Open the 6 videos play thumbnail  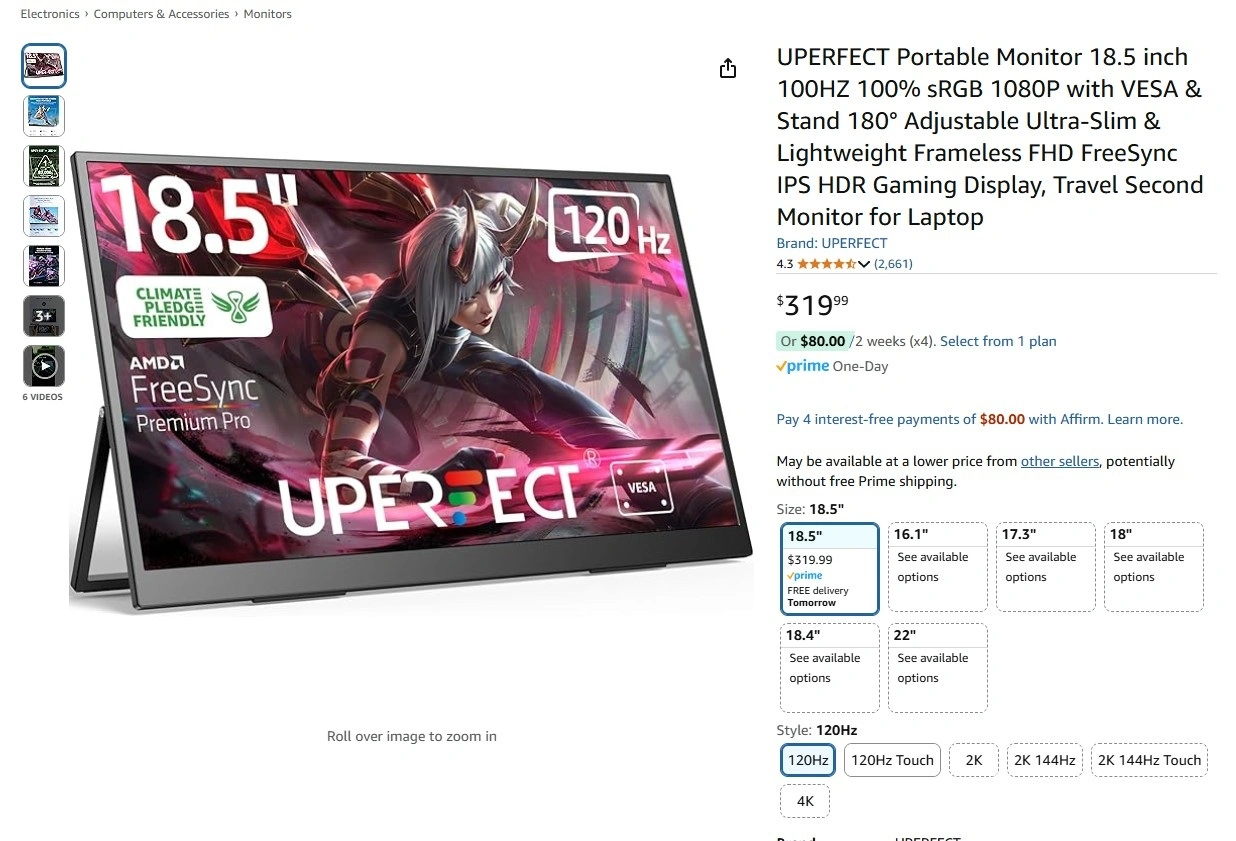[x=44, y=366]
